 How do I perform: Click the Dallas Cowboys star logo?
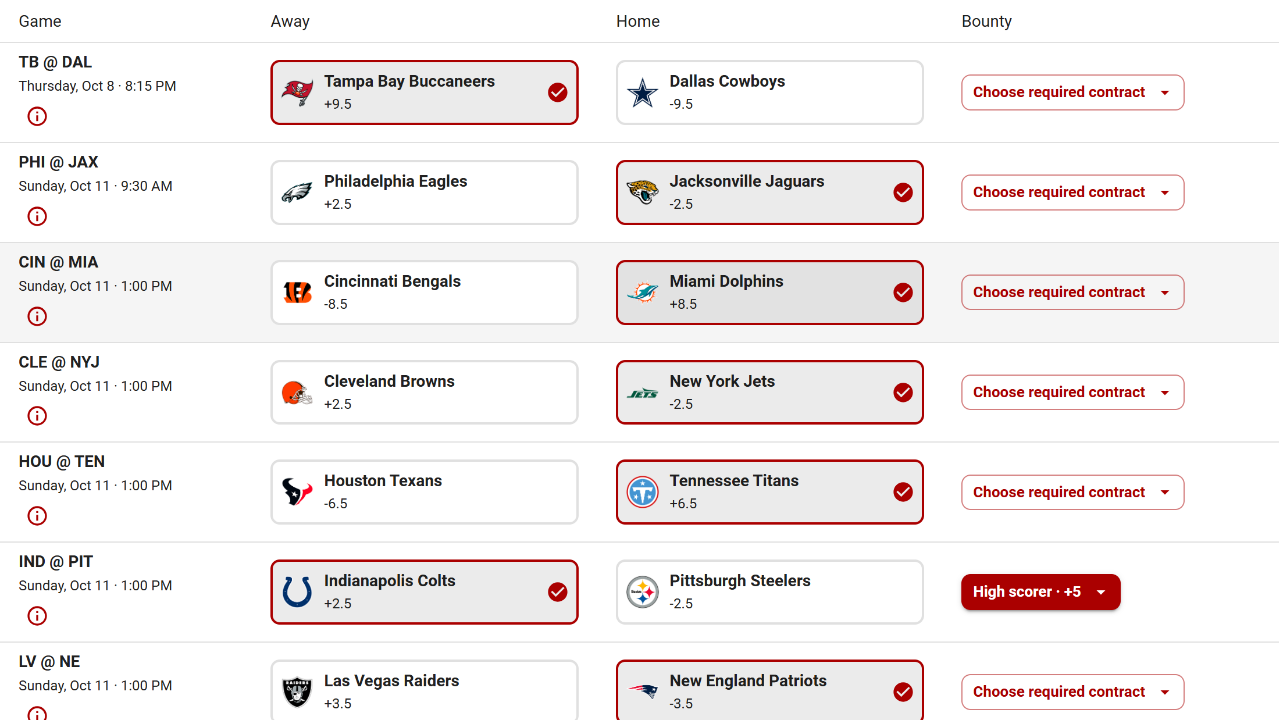[642, 93]
